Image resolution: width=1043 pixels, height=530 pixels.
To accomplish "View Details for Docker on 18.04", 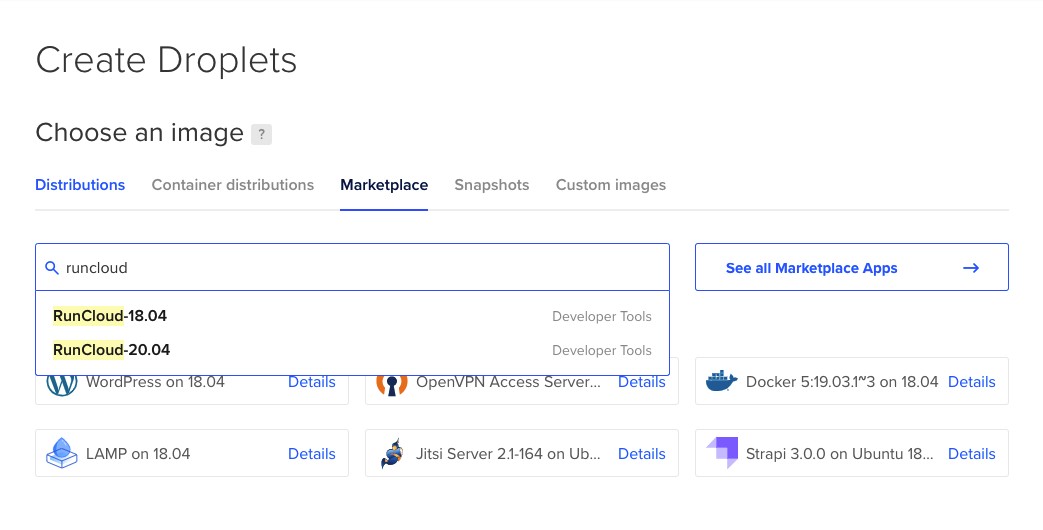I will (972, 382).
